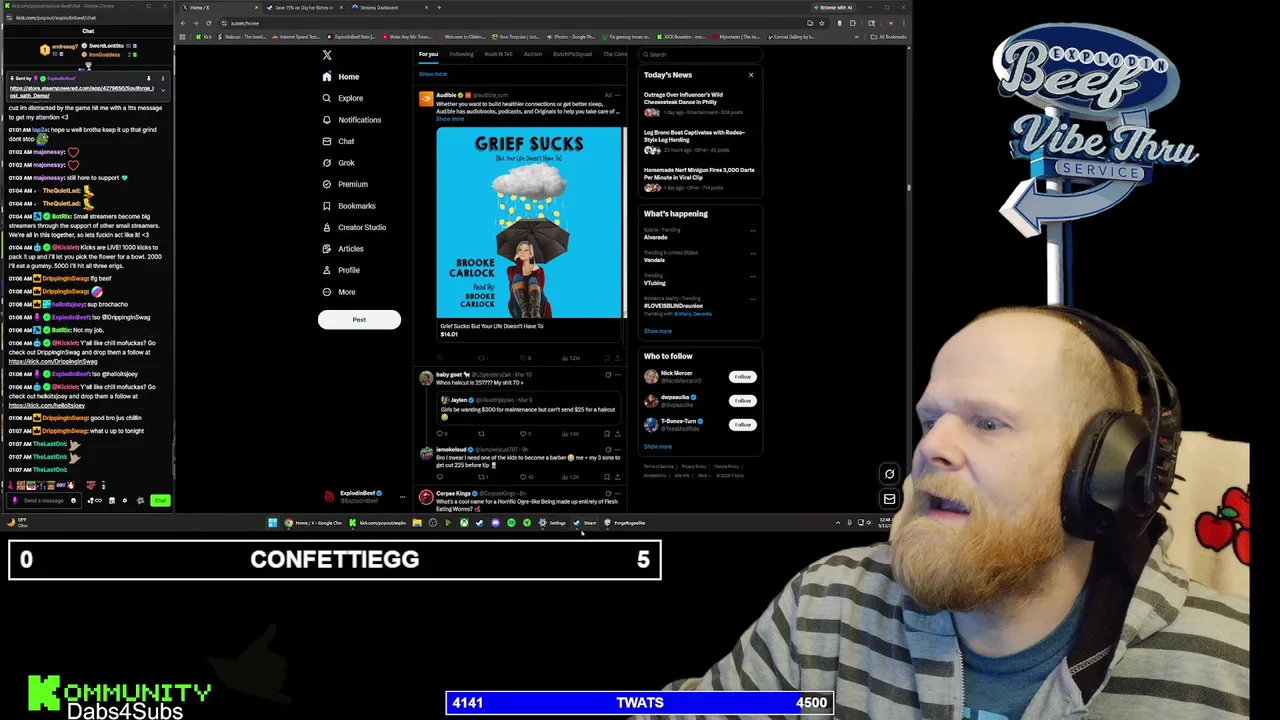1280x720 pixels.
Task: Click the floating Grok button at feed corner
Action: (889, 474)
